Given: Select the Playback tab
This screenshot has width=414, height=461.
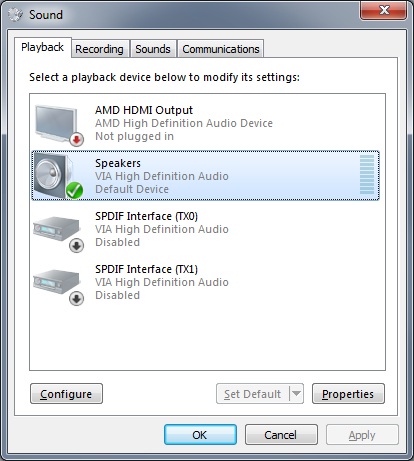Looking at the screenshot, I should 43,47.
